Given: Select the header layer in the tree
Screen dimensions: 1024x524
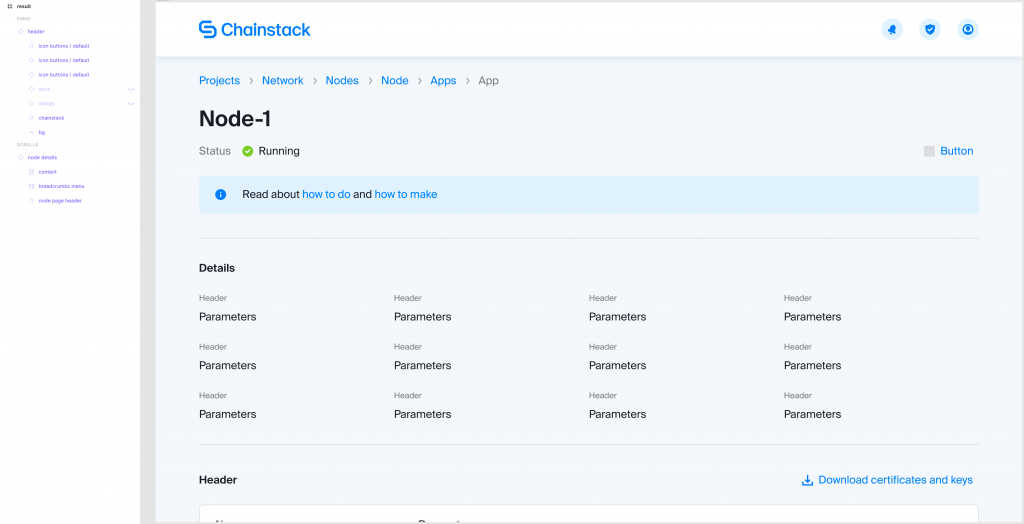Looking at the screenshot, I should coord(36,31).
